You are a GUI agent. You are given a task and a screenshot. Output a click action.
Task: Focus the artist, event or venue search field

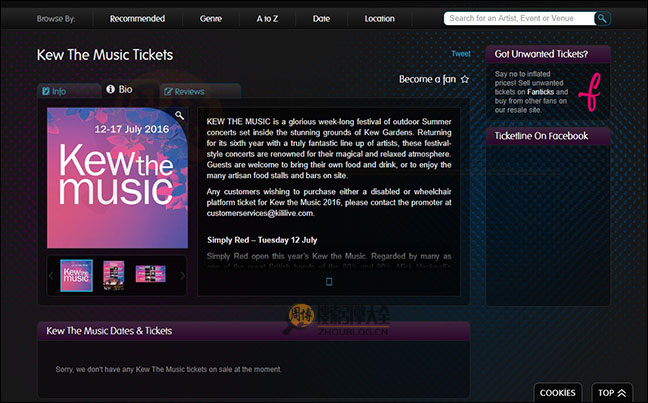pyautogui.click(x=518, y=18)
